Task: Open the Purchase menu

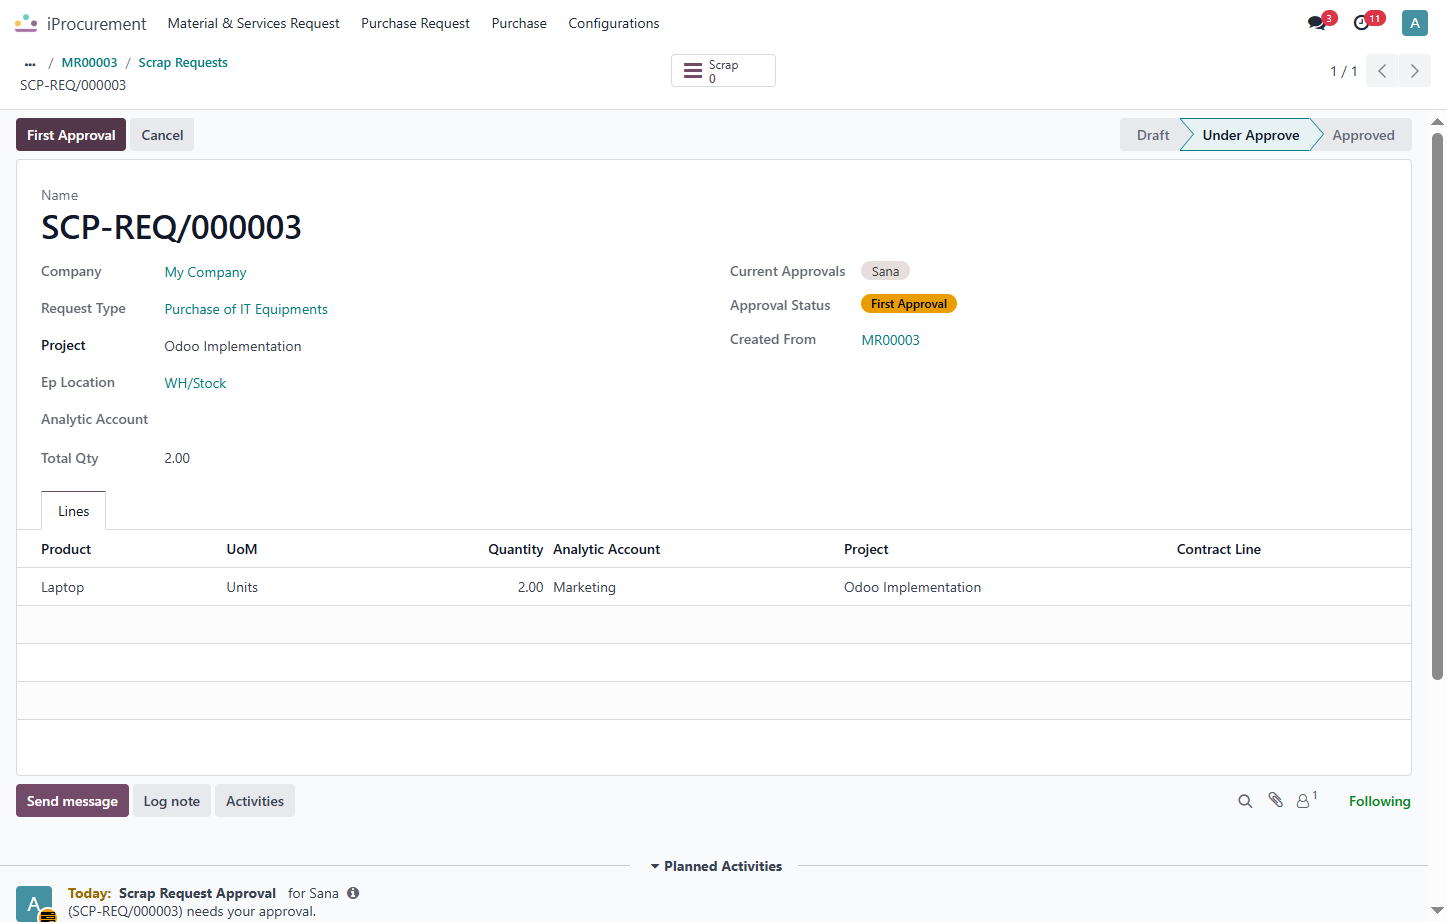Action: click(x=519, y=23)
